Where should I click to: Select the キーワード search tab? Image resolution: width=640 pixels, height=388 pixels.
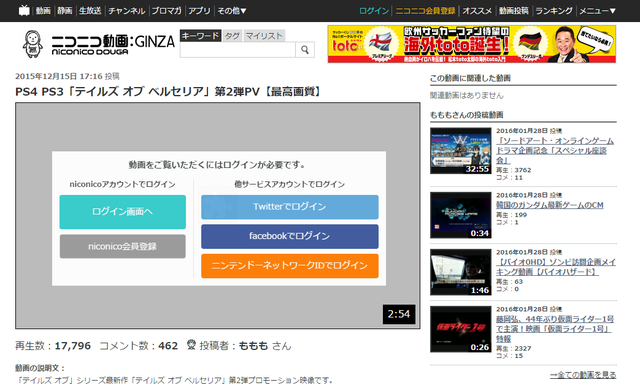(200, 36)
